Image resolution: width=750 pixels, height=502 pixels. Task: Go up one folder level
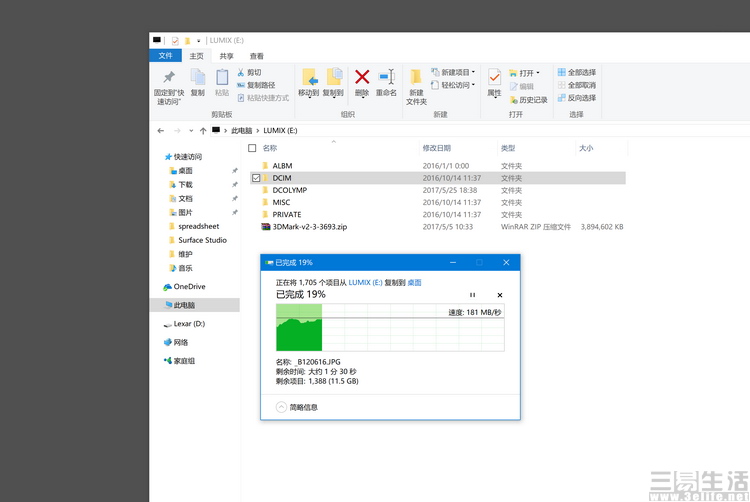(203, 131)
